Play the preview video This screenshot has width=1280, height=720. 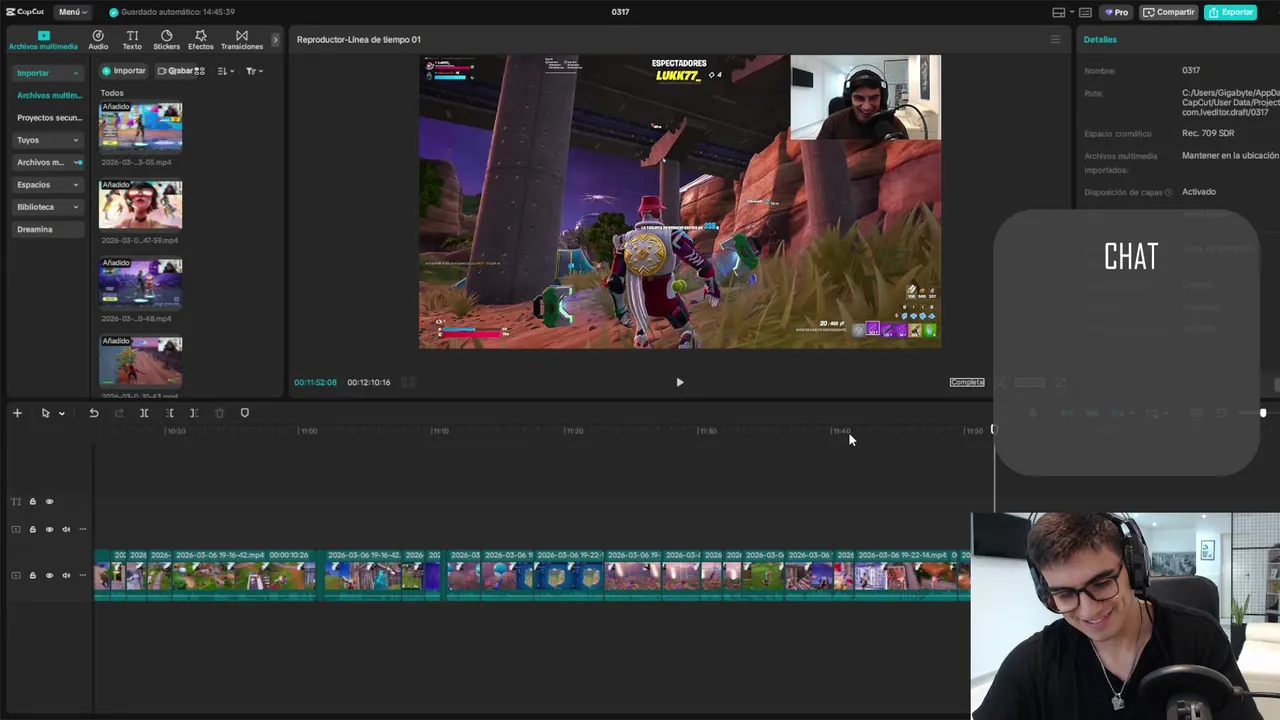[x=680, y=382]
